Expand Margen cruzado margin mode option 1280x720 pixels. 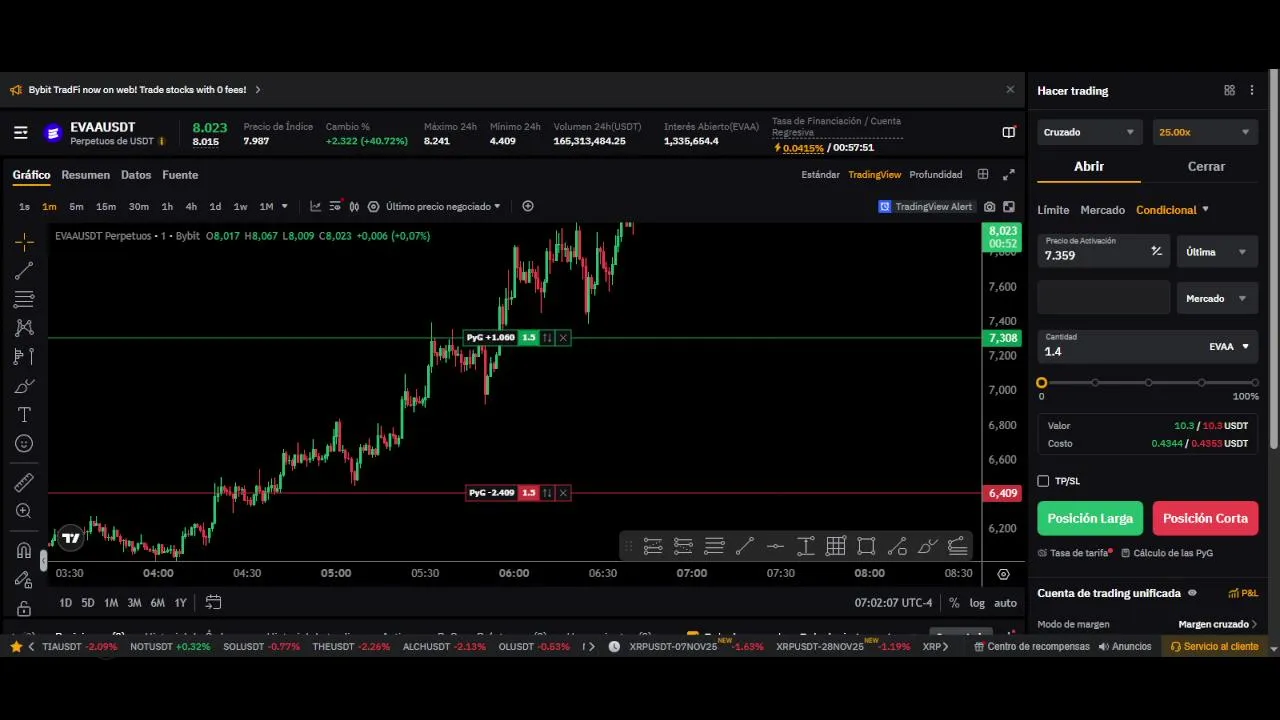click(x=1218, y=624)
